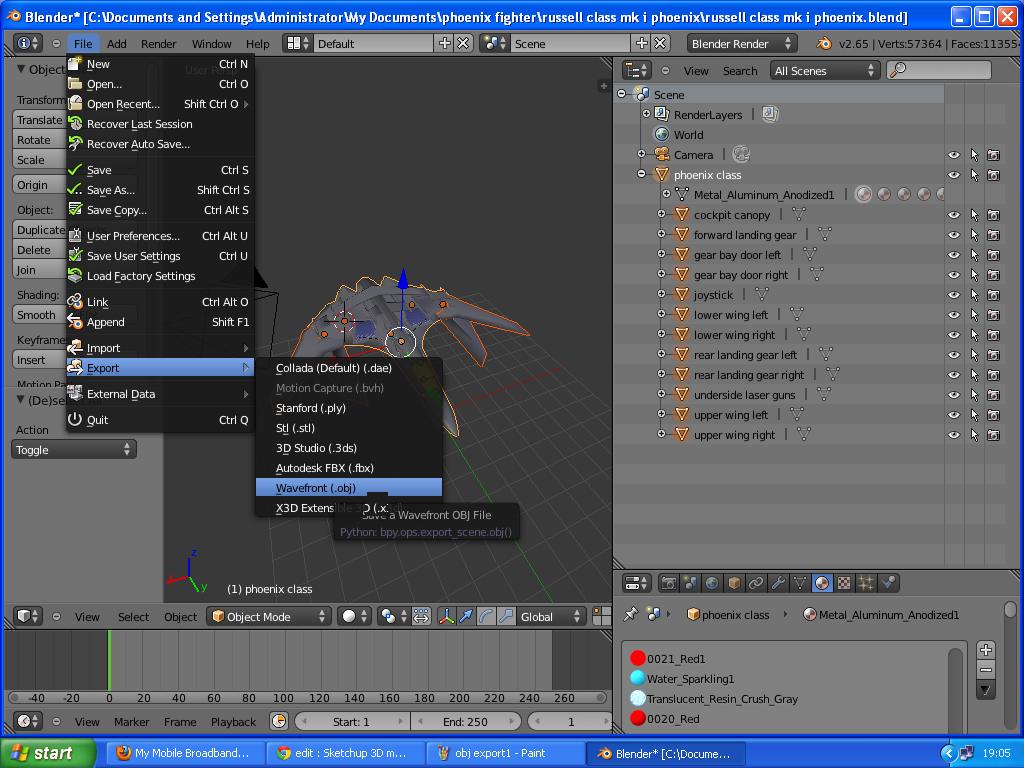Toggle visibility of joystick object
This screenshot has width=1024, height=768.
[953, 295]
